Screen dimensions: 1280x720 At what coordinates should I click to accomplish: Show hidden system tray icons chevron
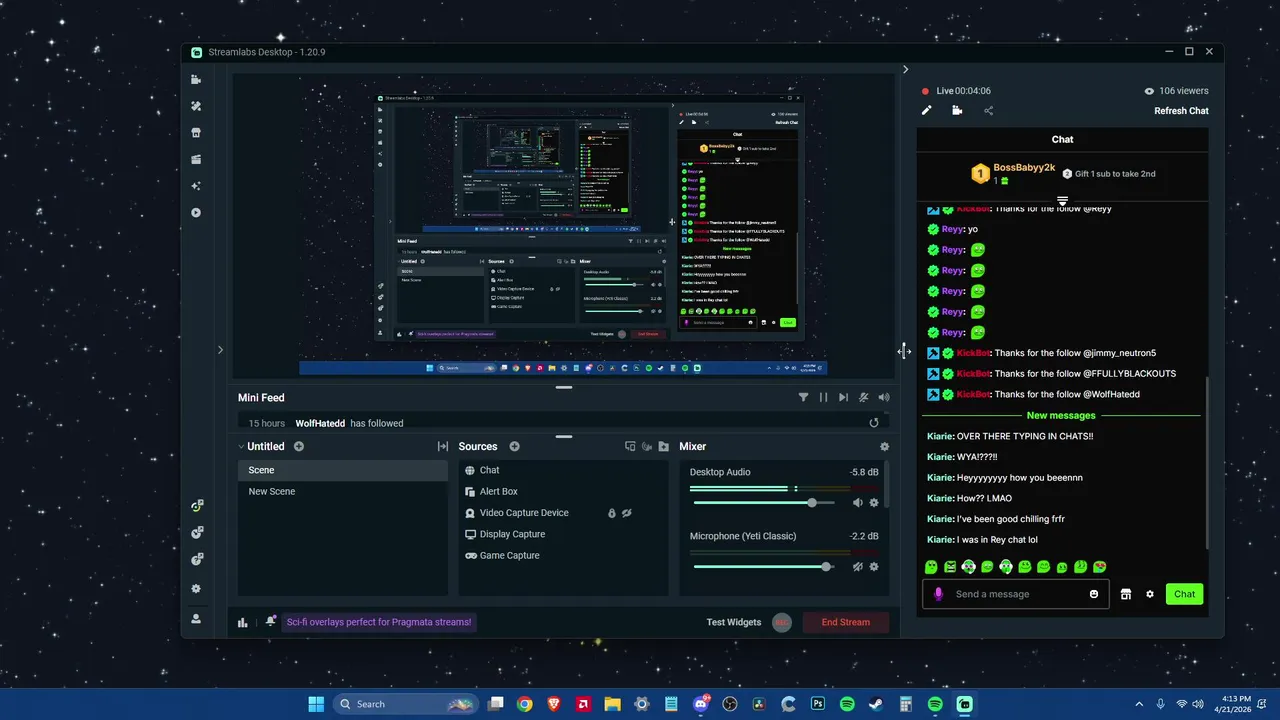1139,704
